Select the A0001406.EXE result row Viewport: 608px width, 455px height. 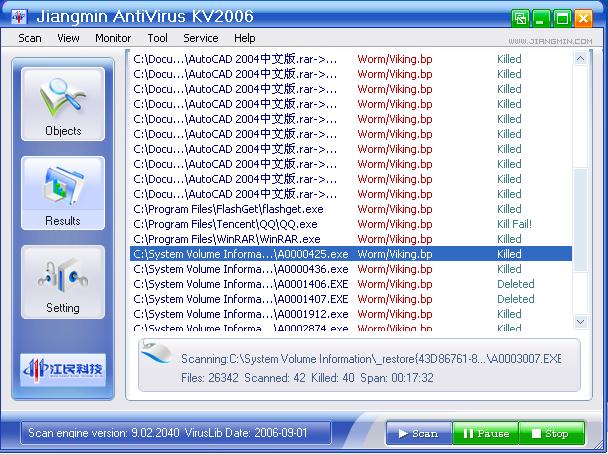(x=351, y=284)
